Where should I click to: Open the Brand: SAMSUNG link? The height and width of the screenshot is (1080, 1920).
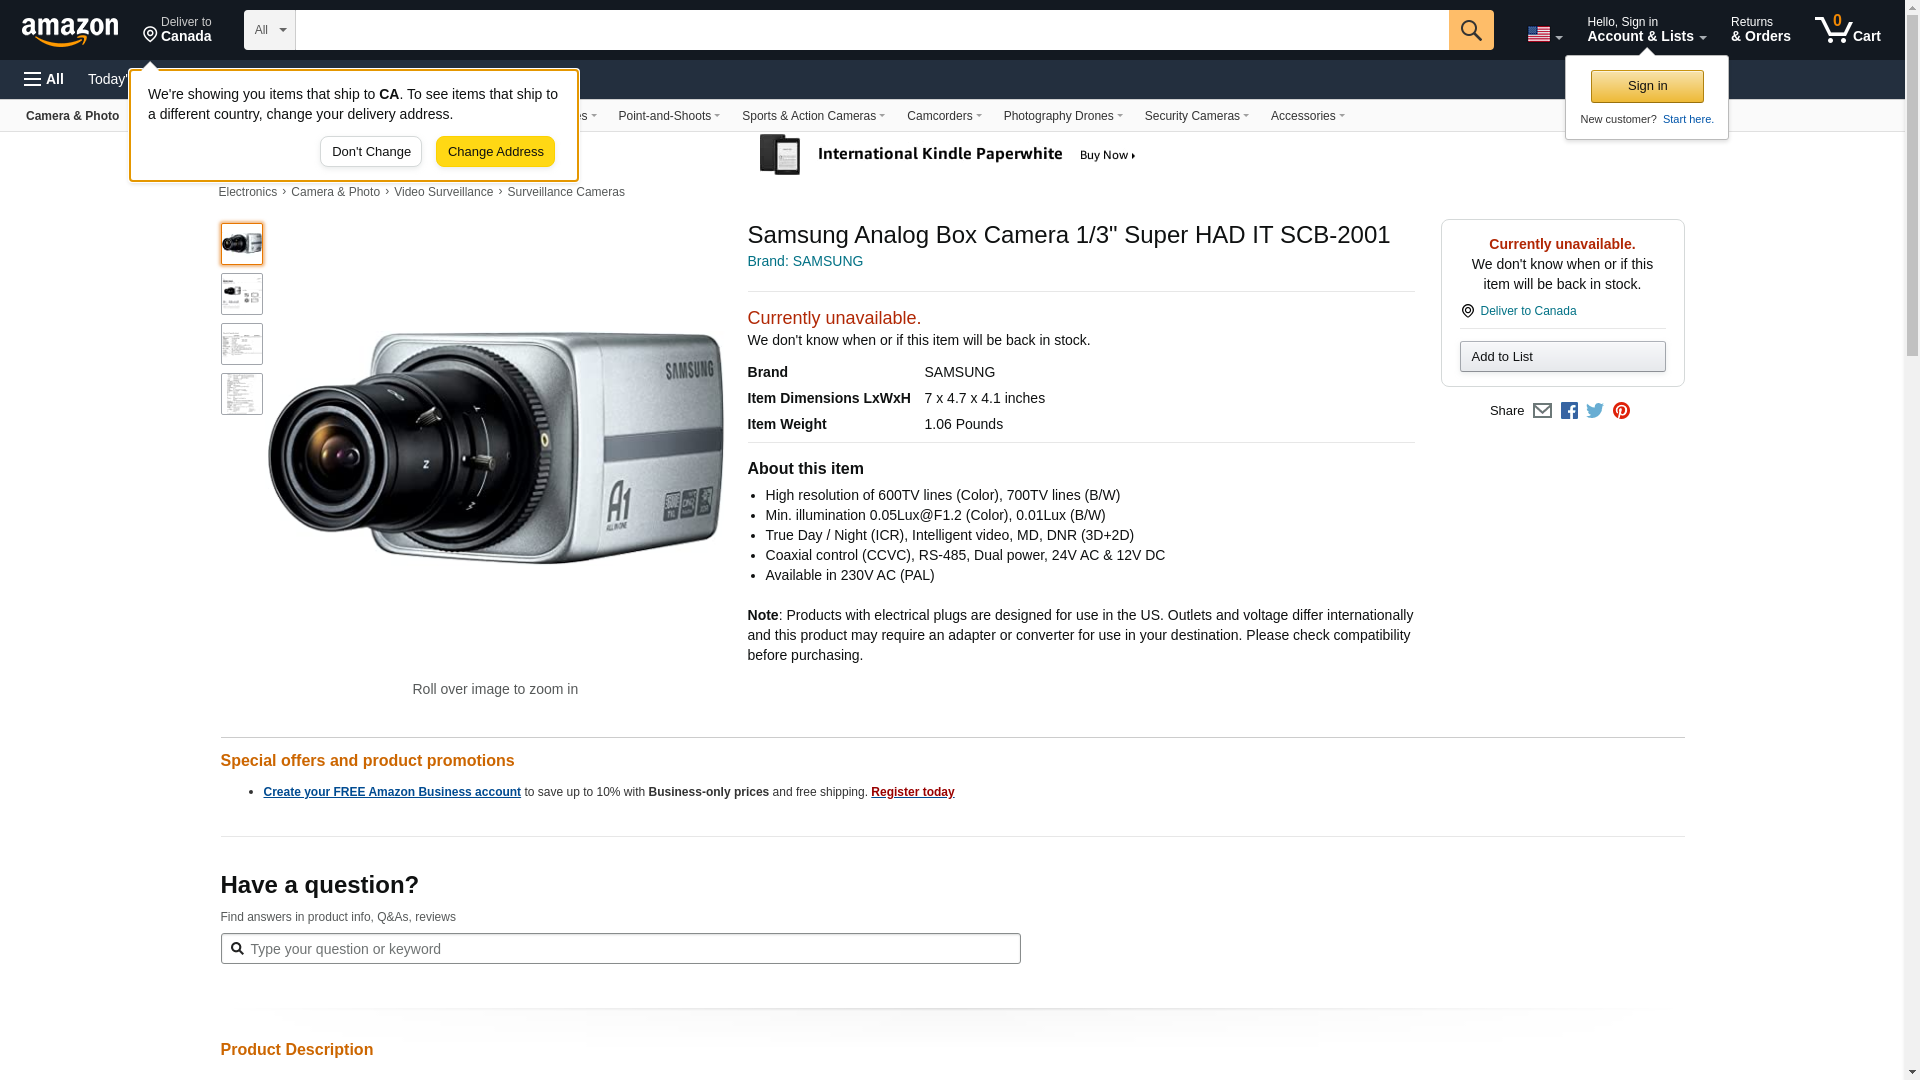tap(805, 261)
